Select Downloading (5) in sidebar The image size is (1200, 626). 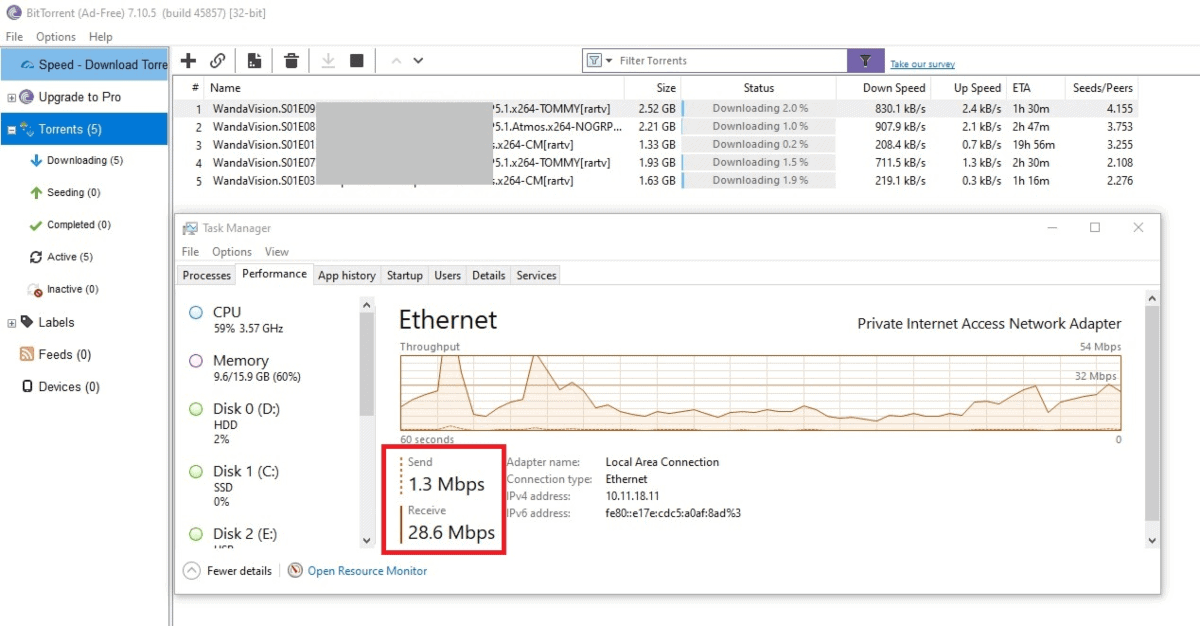point(85,160)
